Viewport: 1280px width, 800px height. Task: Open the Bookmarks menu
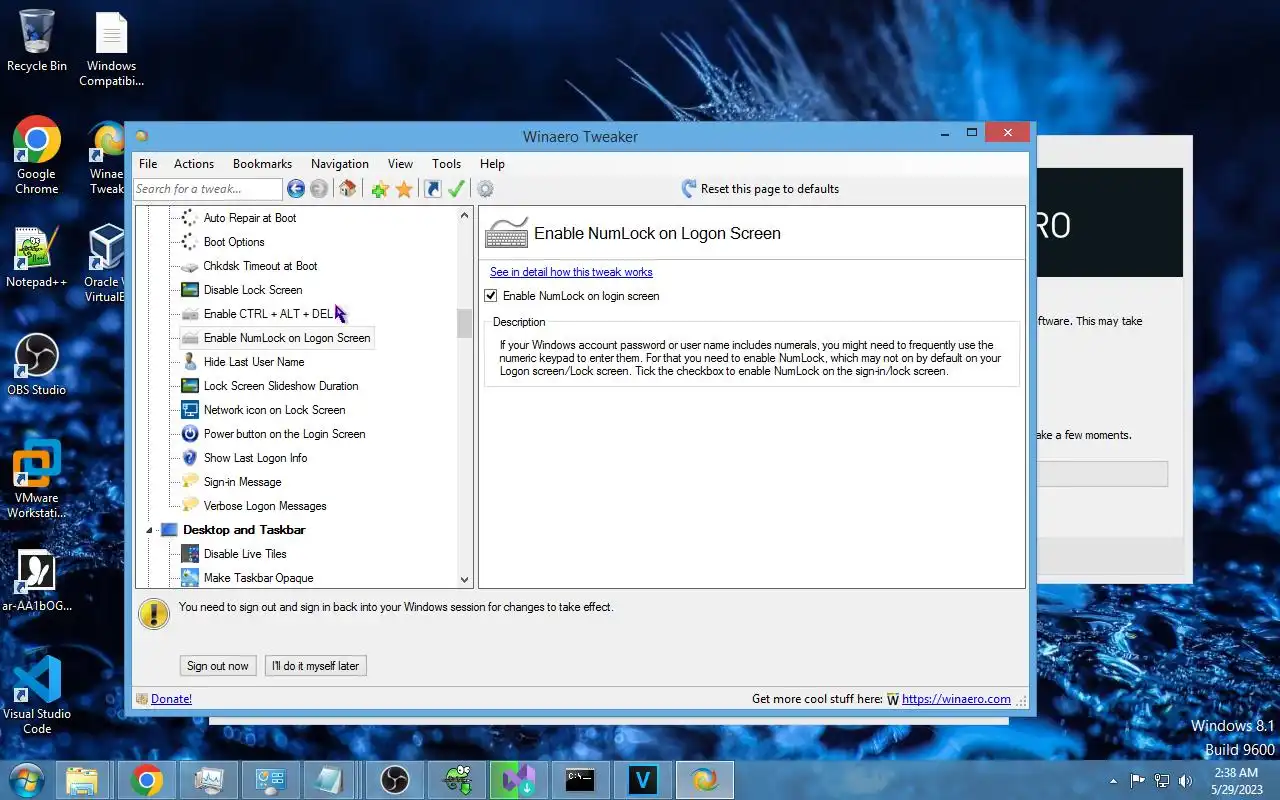(x=262, y=164)
